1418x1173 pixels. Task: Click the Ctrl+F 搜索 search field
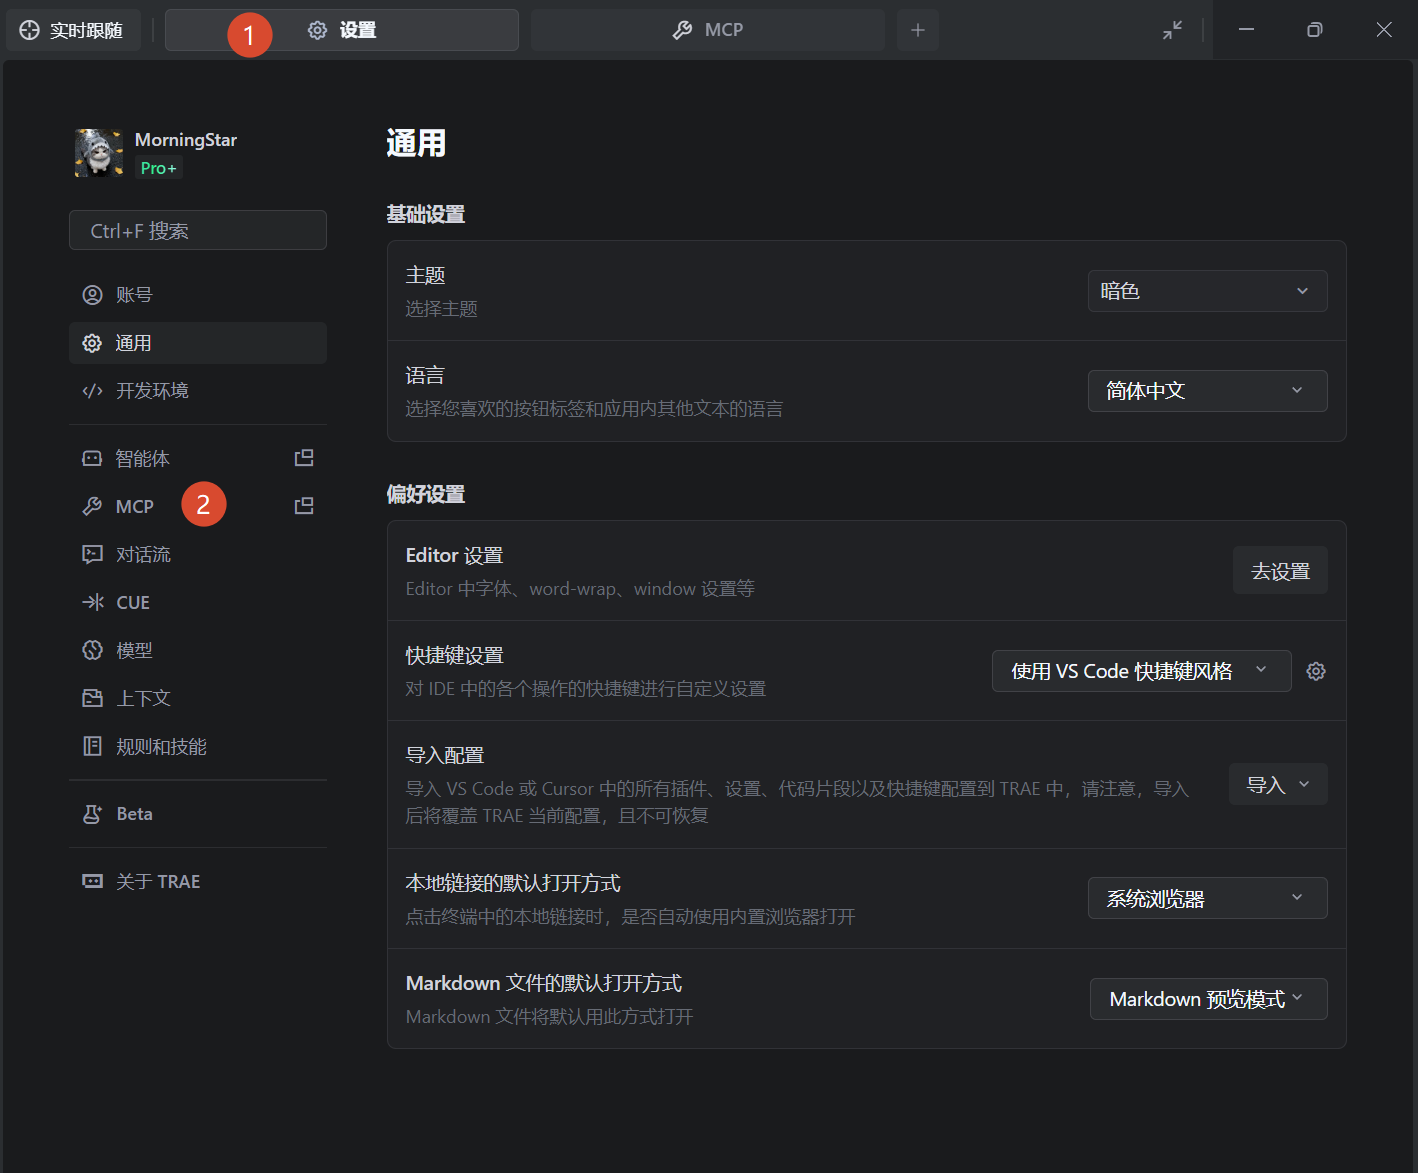(x=198, y=231)
